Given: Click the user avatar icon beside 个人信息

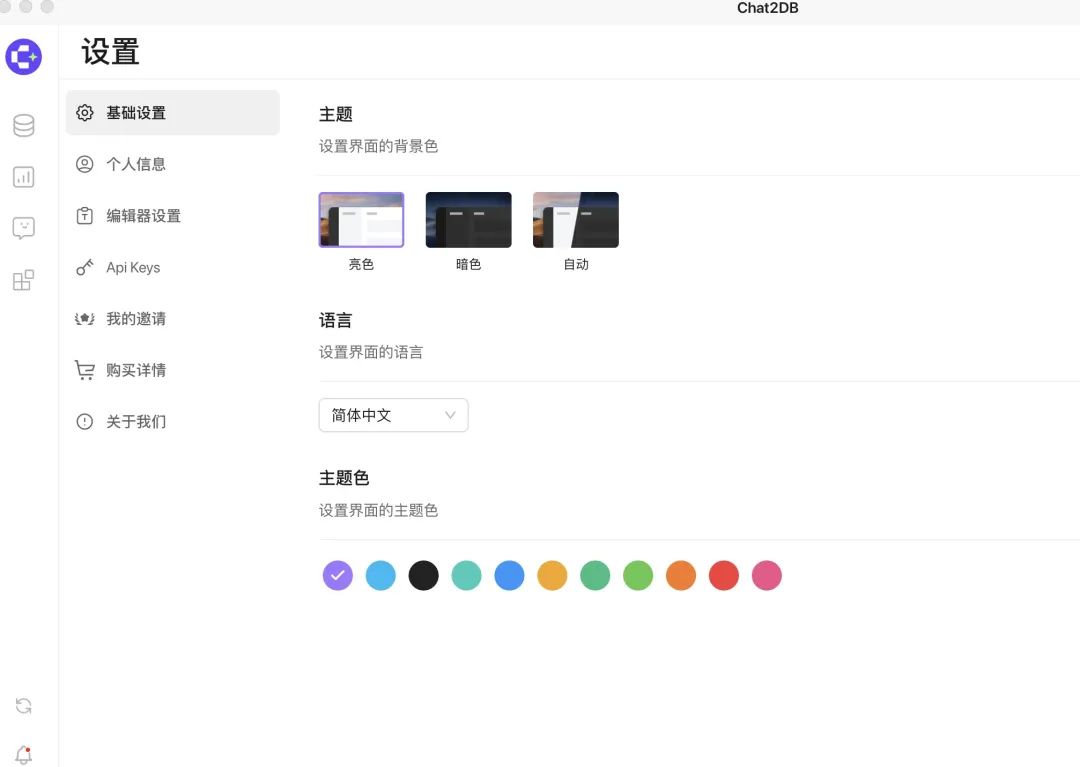Looking at the screenshot, I should 85,164.
